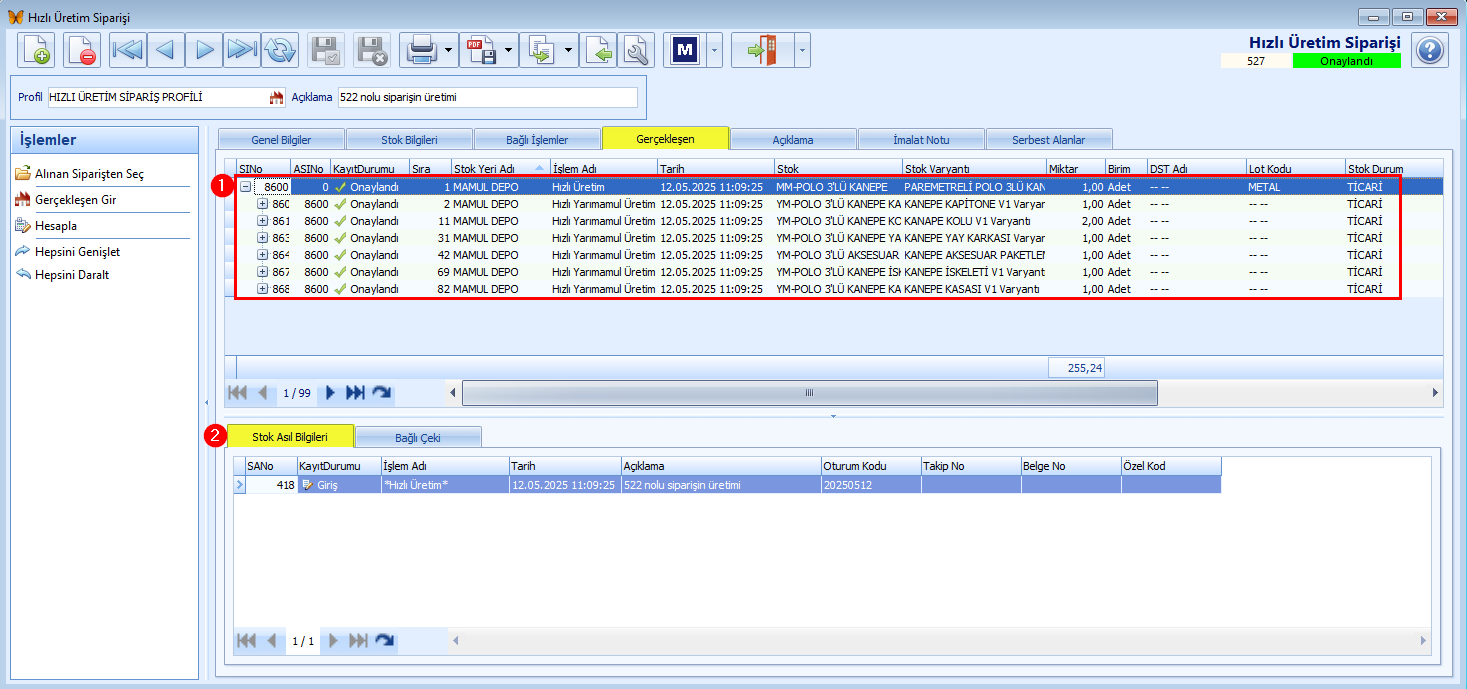Expand the KANEPE KAPİTONE V1 row
Viewport: 1467px width, 689px height.
tap(263, 204)
